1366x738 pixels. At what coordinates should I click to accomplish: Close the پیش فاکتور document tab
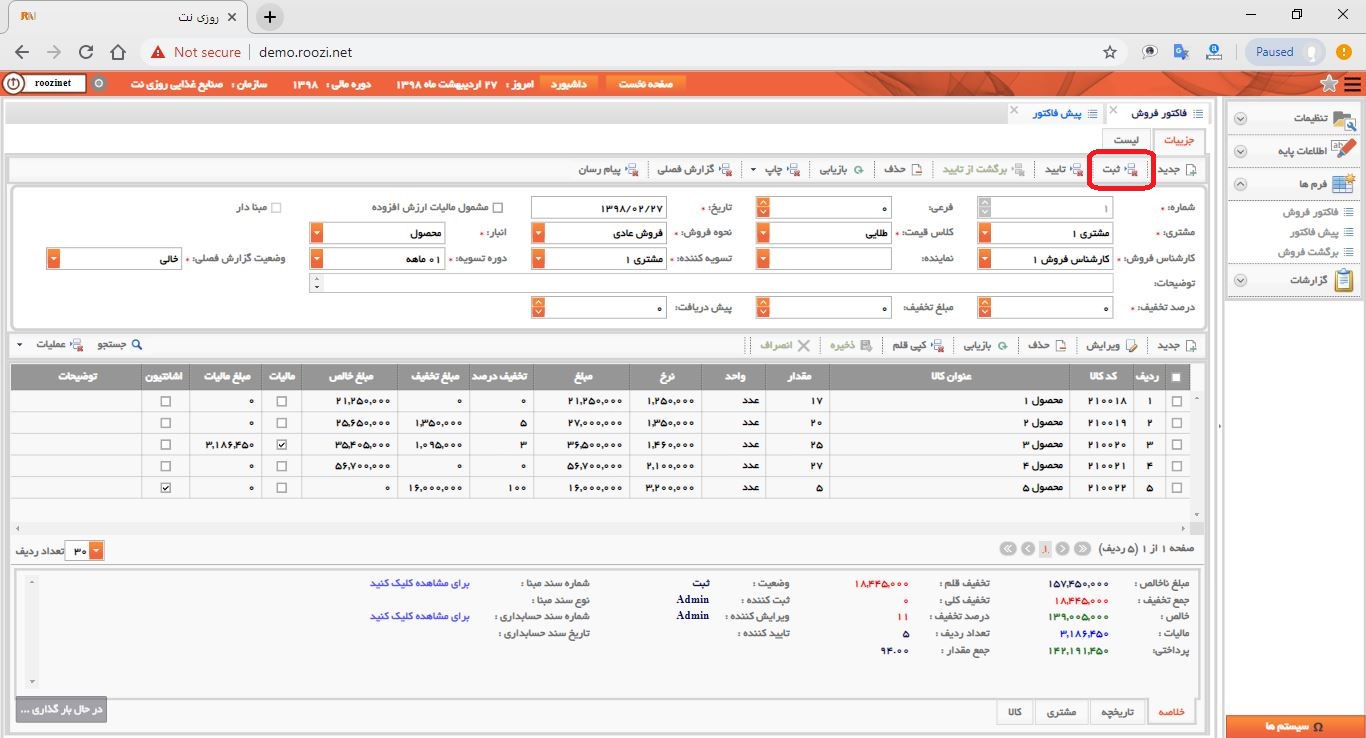point(1013,110)
